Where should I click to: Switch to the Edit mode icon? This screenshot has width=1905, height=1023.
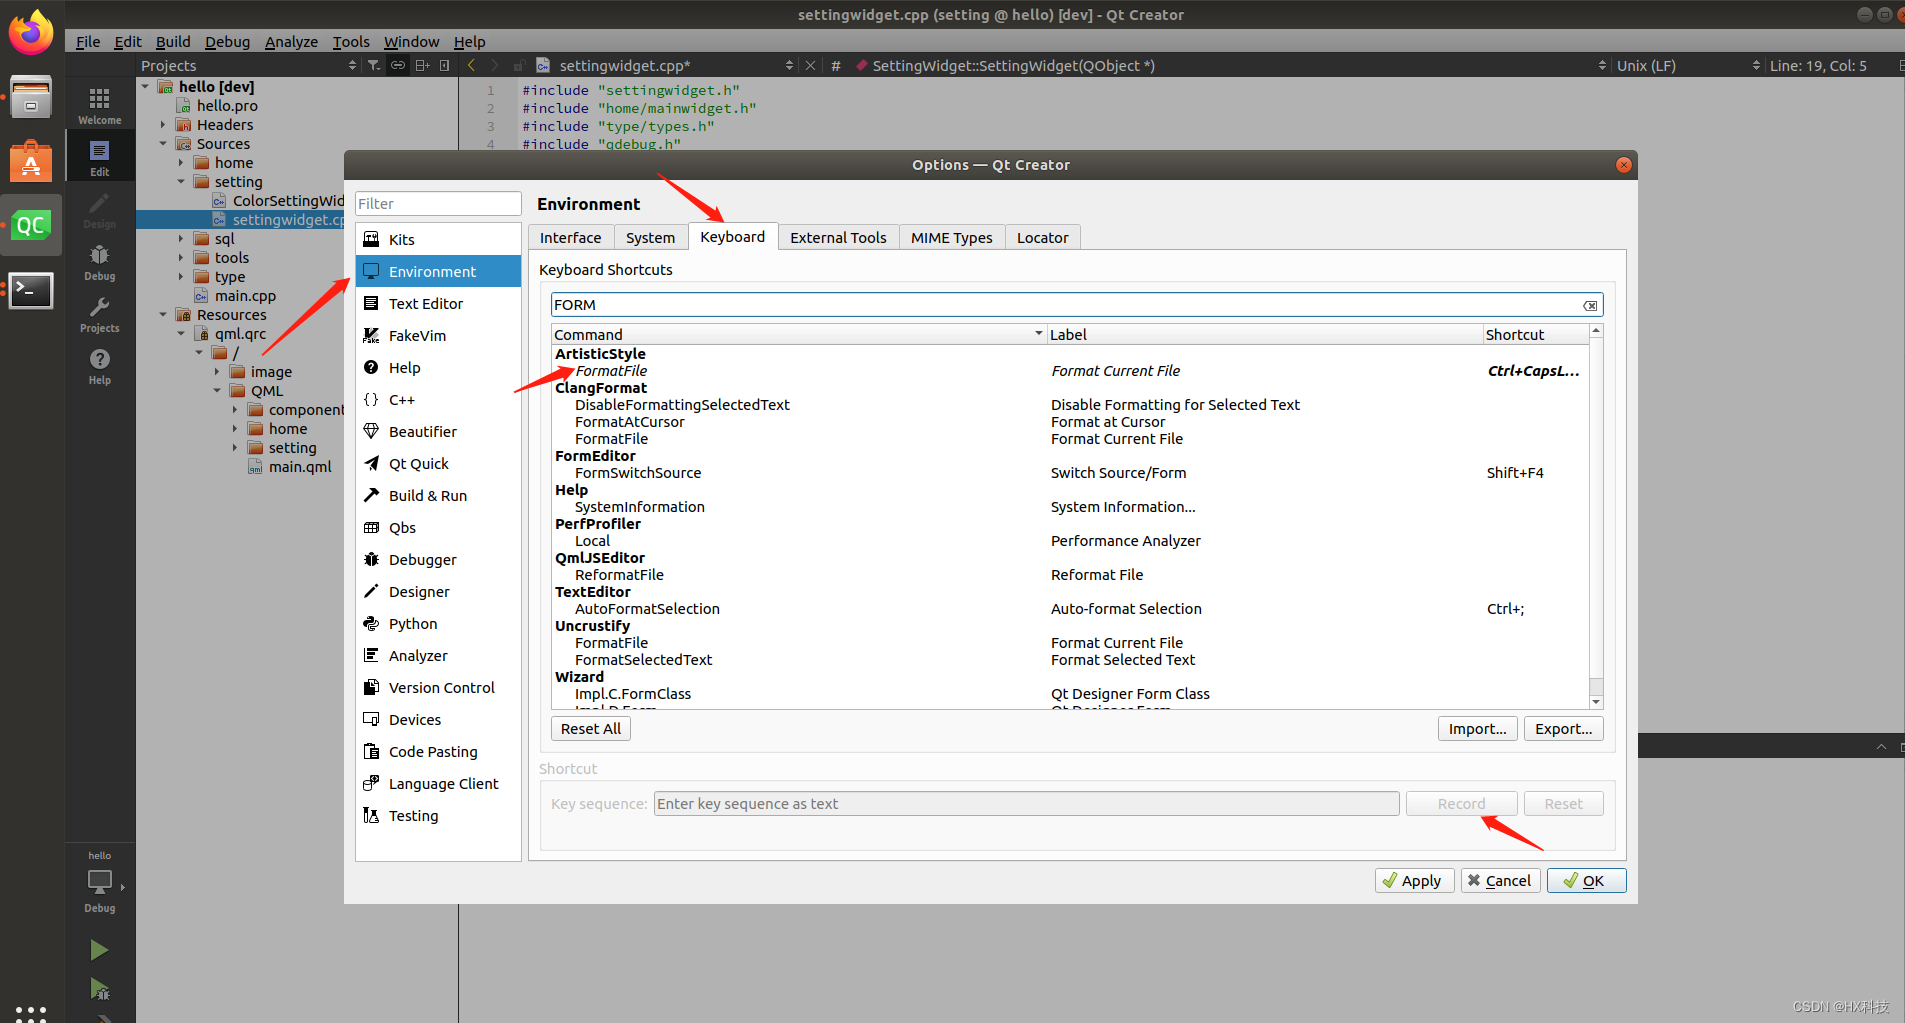point(99,157)
